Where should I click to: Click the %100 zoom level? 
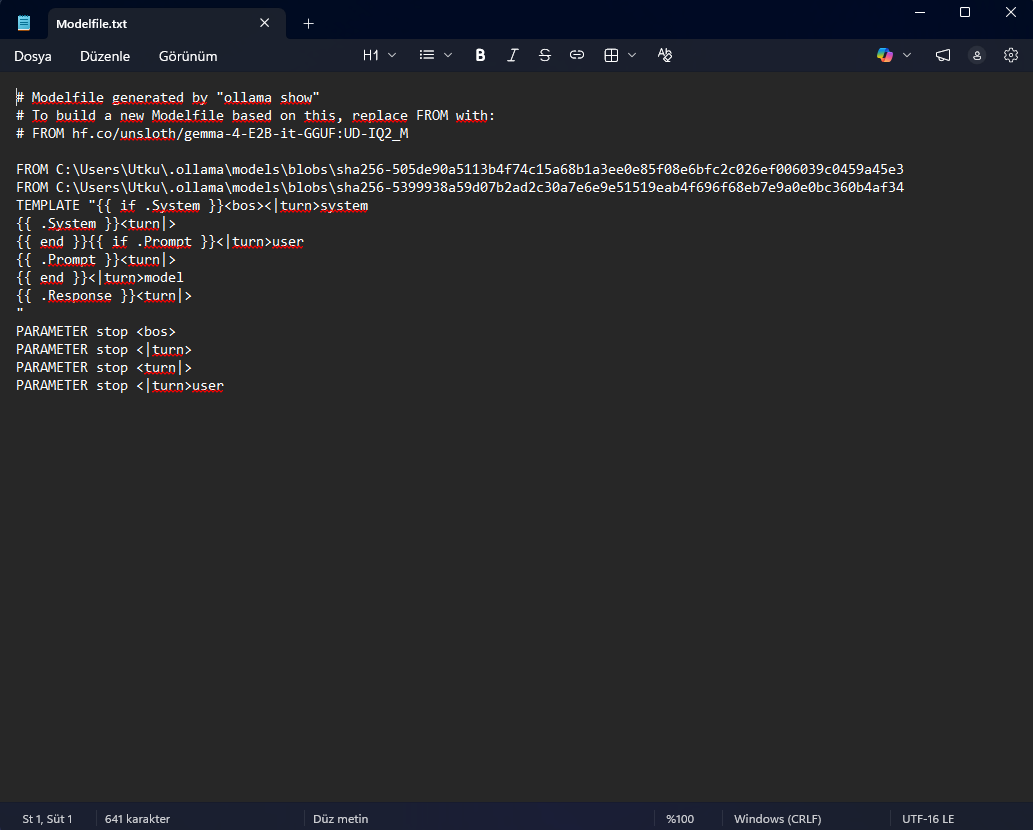point(680,819)
